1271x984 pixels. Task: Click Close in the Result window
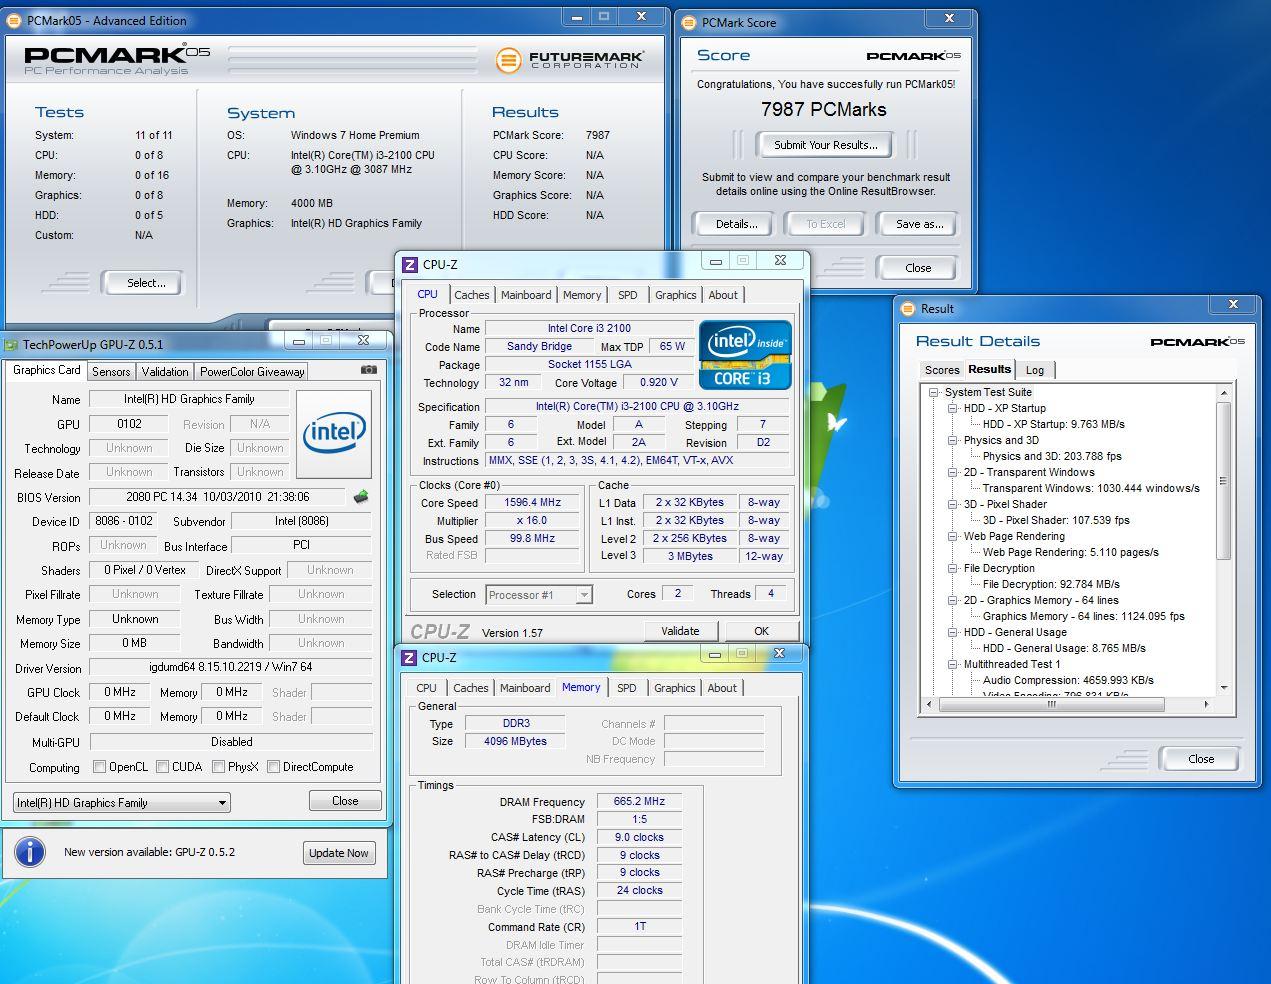click(1201, 759)
